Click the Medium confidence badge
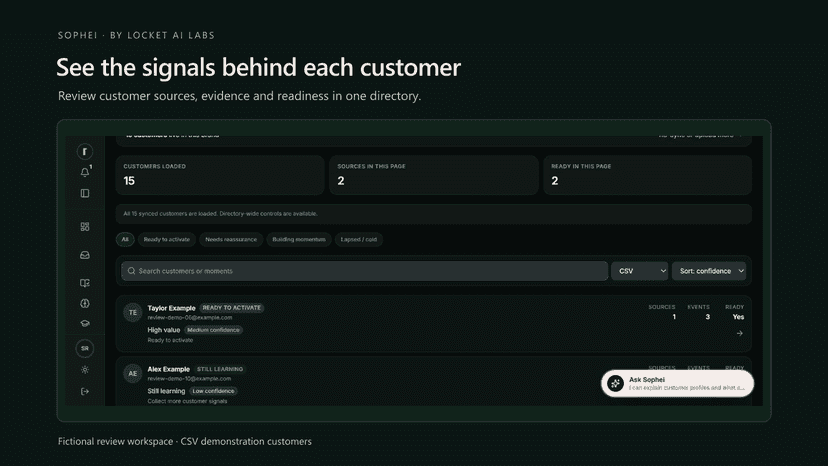Screen dimensions: 828x466 coord(213,330)
